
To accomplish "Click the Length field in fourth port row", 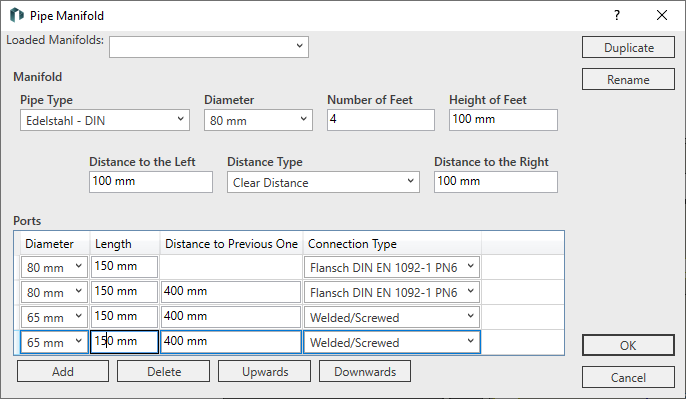I will (124, 342).
